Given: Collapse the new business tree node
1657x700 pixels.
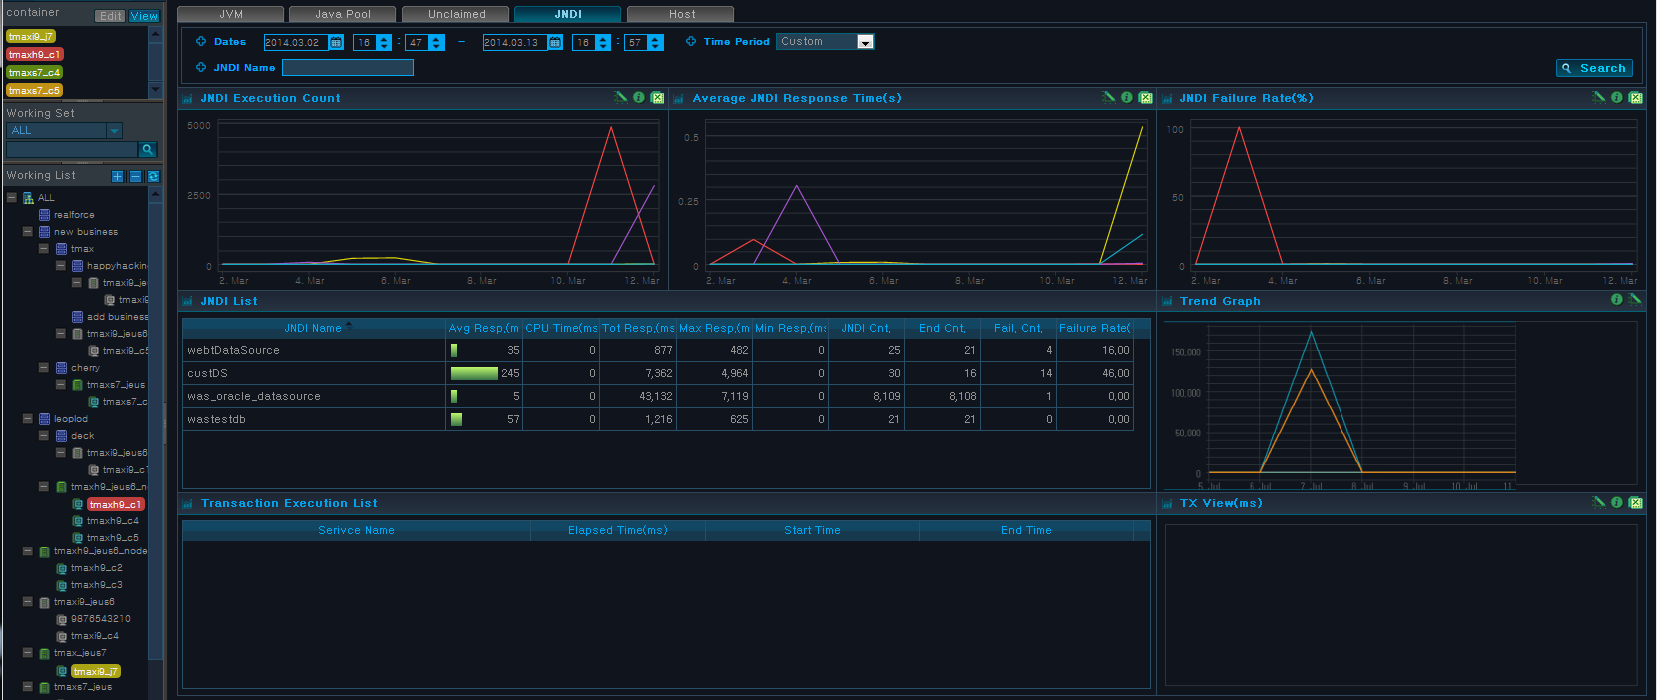Looking at the screenshot, I should [x=28, y=231].
